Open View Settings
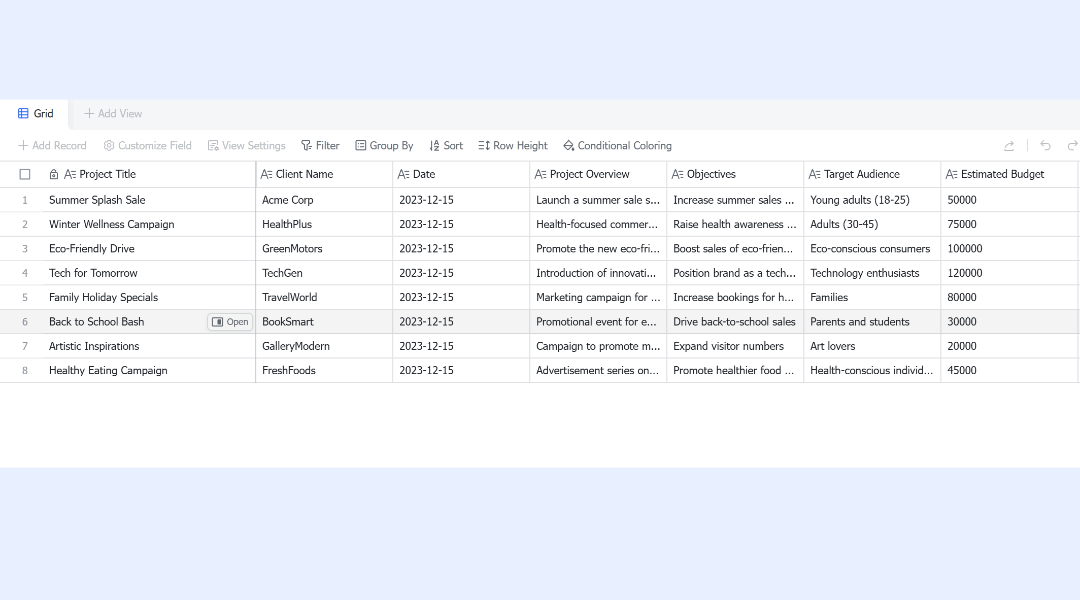1080x600 pixels. coord(247,145)
